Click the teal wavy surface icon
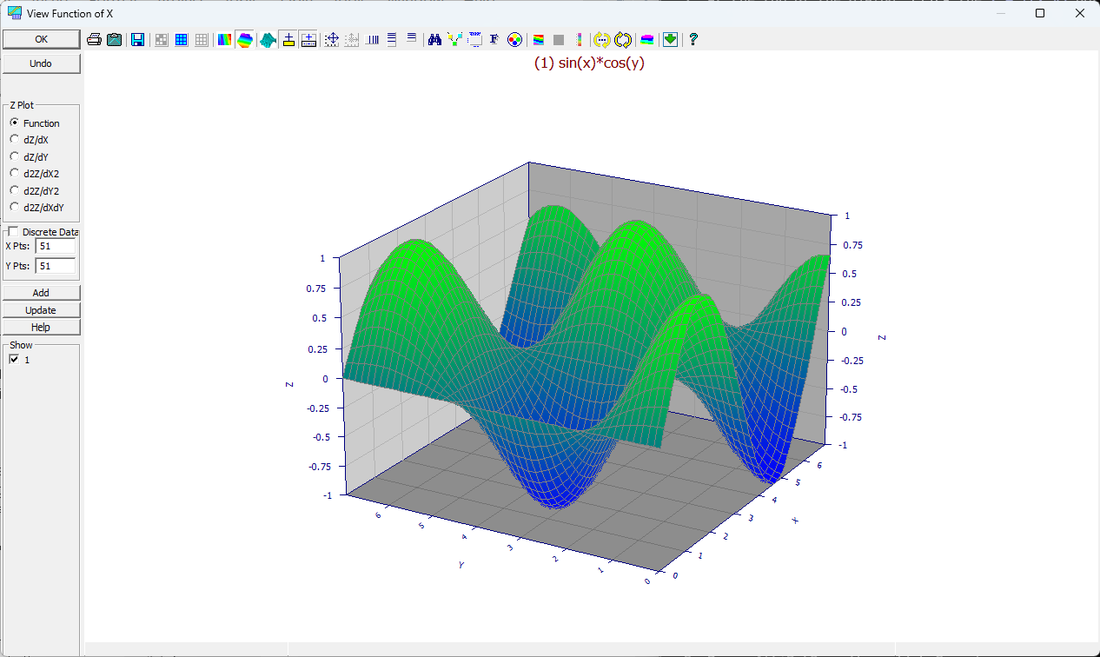Image resolution: width=1100 pixels, height=657 pixels. point(268,40)
